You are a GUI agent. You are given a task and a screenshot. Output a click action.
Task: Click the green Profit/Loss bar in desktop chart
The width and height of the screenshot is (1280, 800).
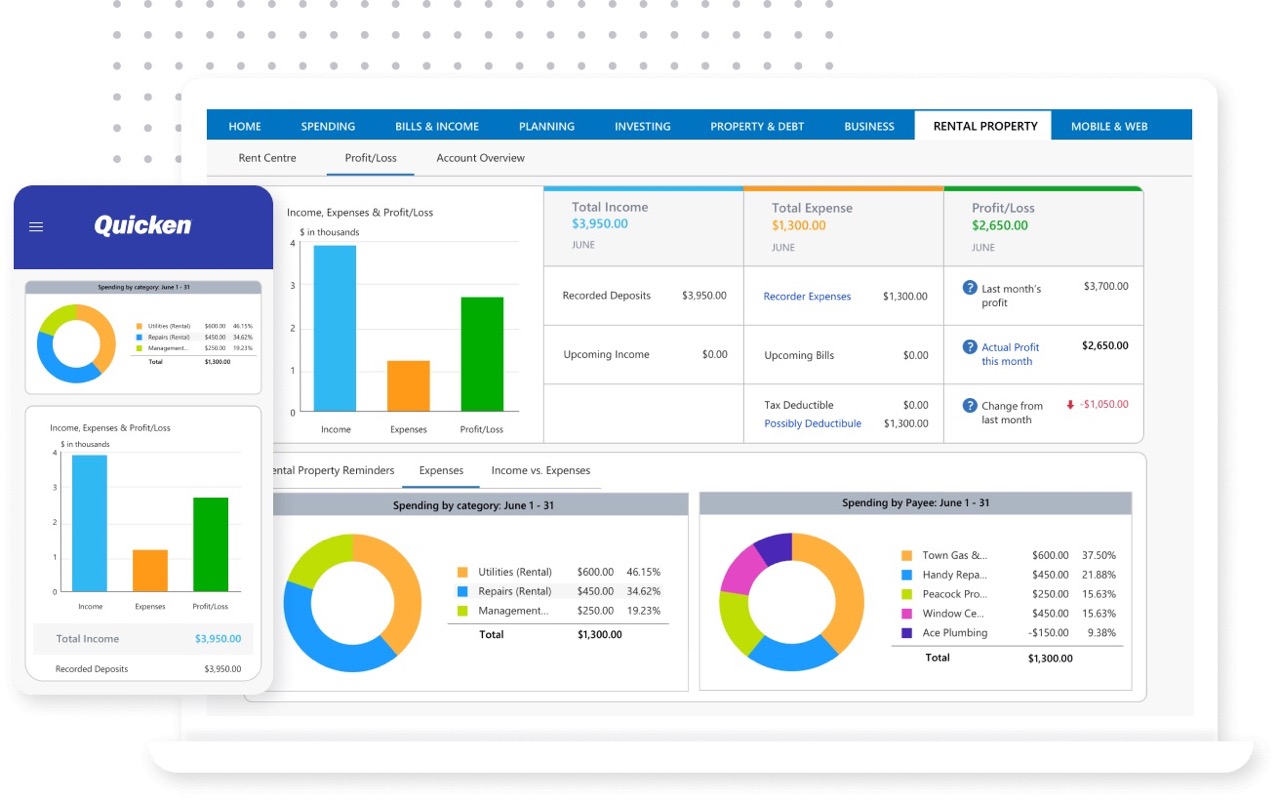482,354
